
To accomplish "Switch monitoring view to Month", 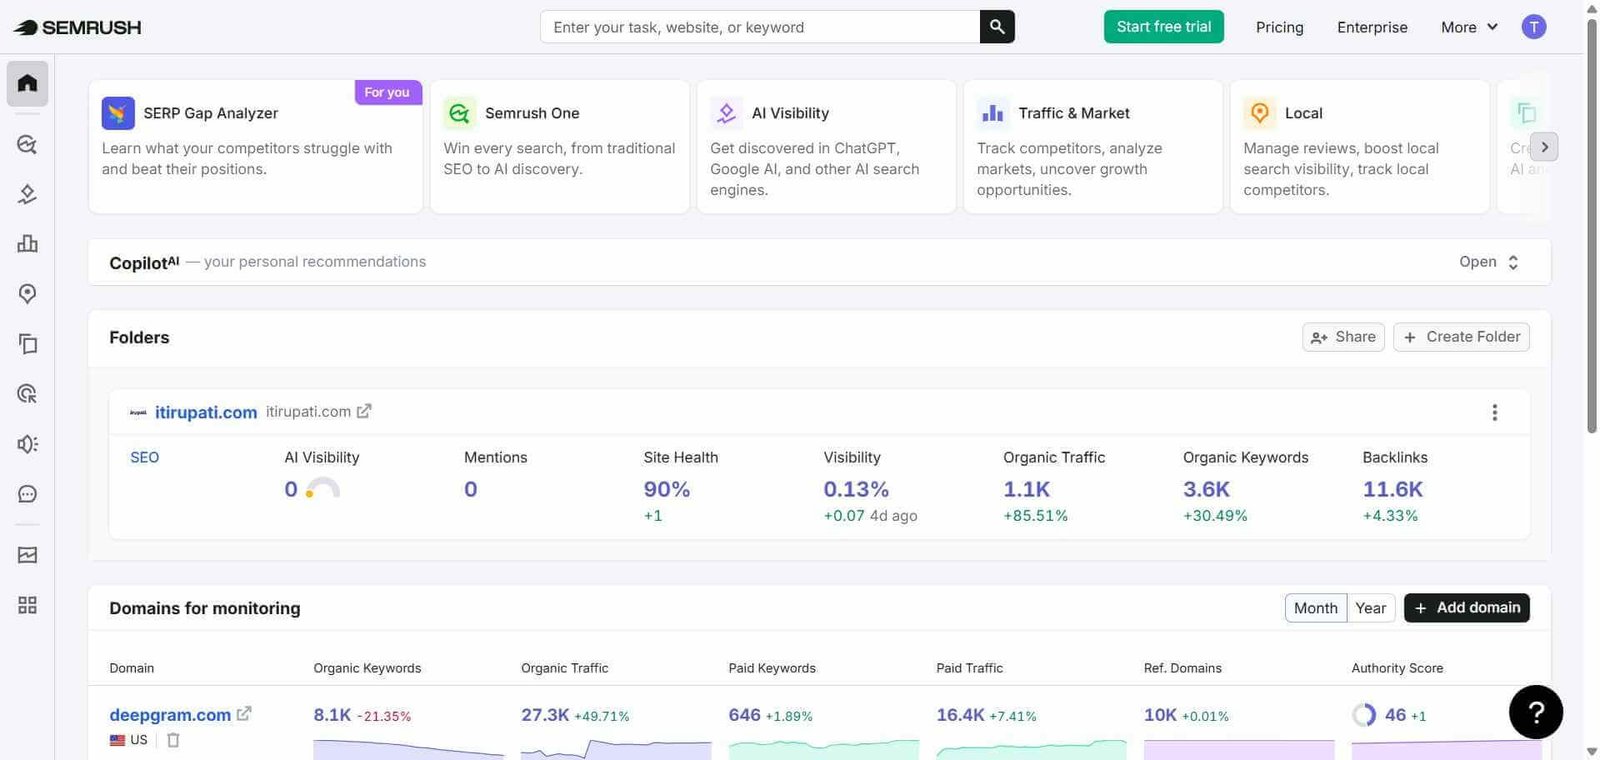I will [1315, 608].
